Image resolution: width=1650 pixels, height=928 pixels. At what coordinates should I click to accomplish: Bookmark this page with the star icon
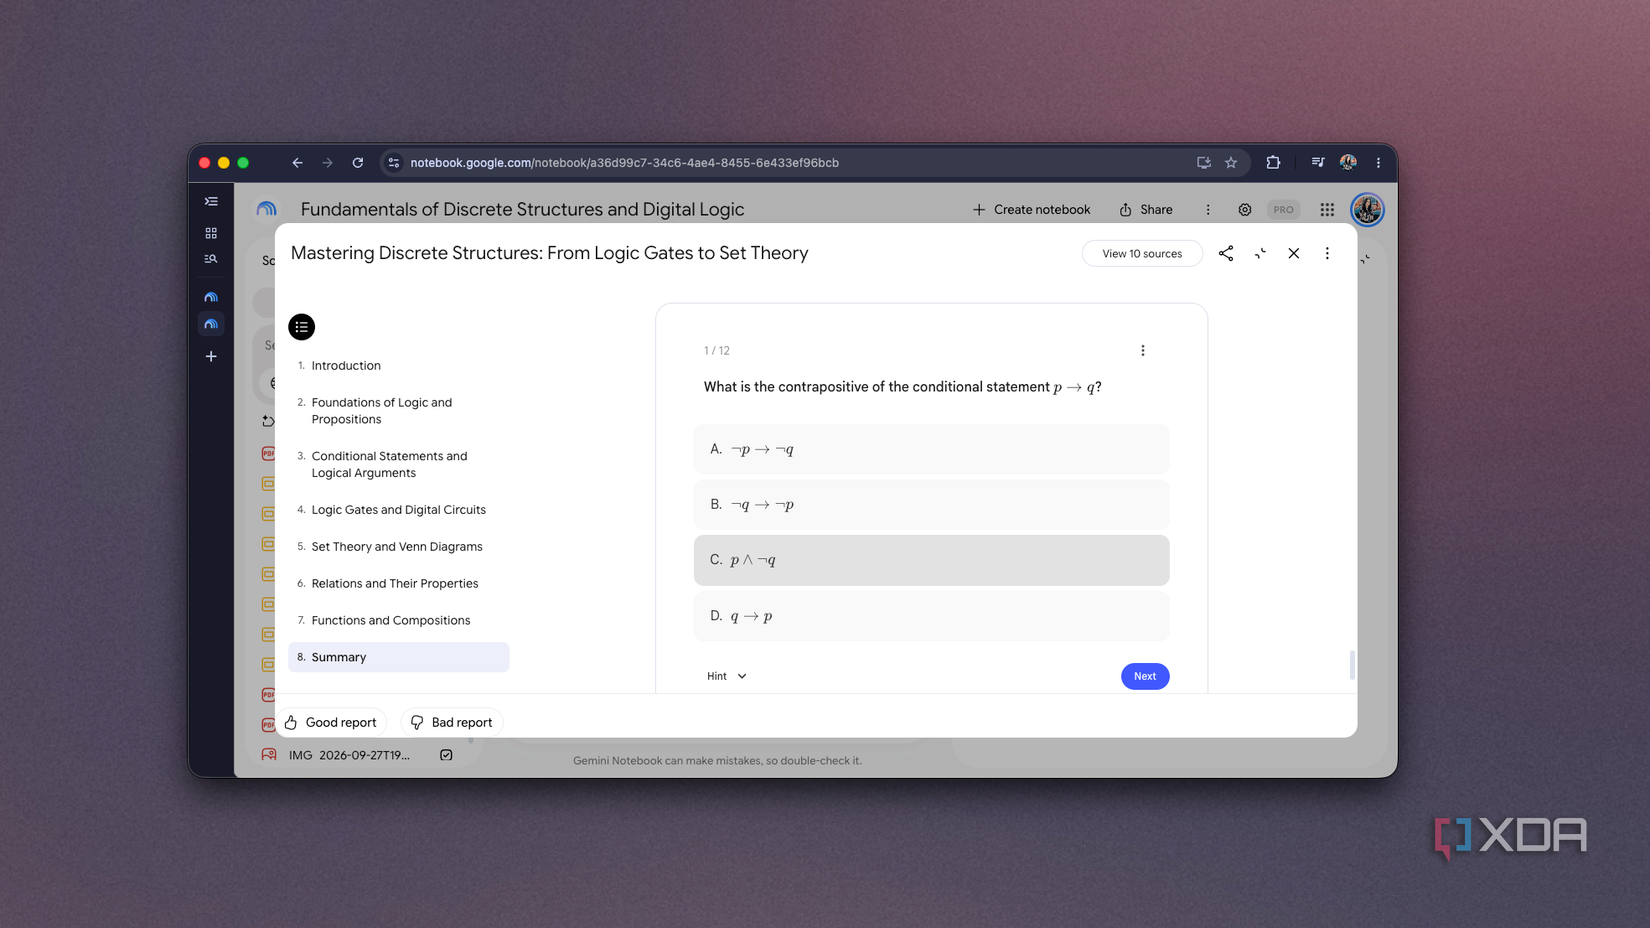click(1231, 163)
